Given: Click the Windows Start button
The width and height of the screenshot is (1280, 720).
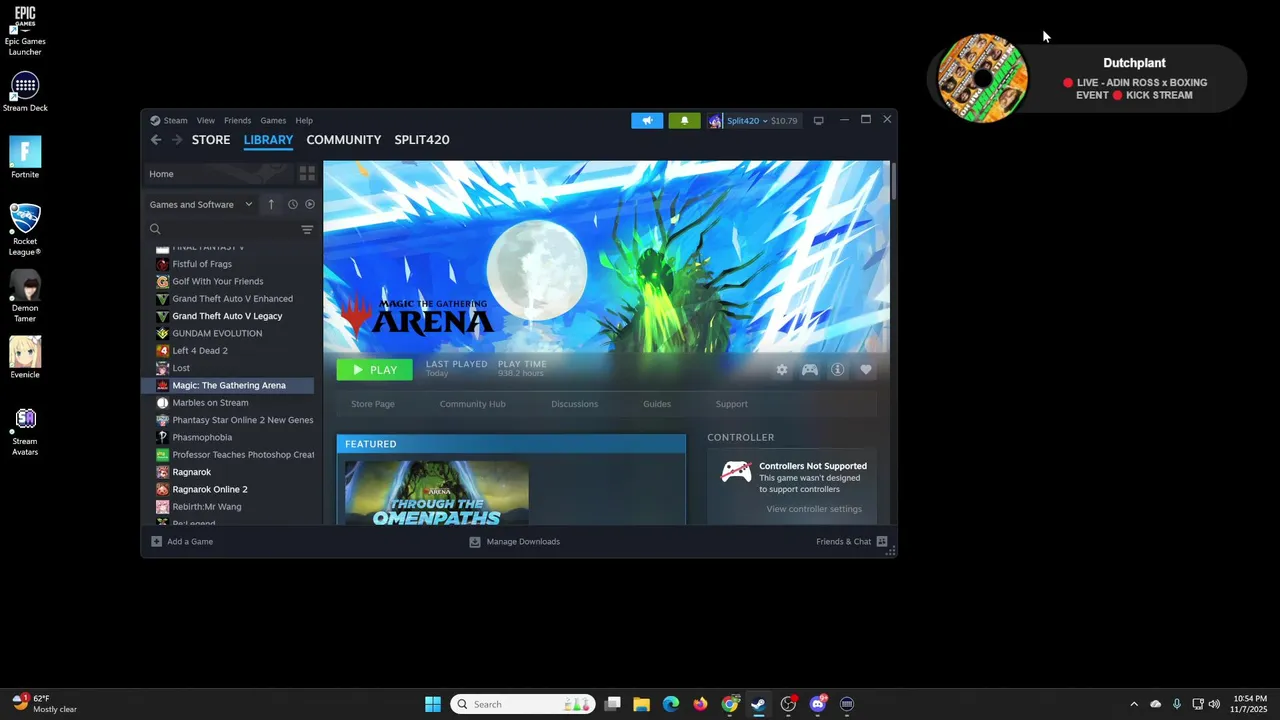Looking at the screenshot, I should pyautogui.click(x=433, y=704).
